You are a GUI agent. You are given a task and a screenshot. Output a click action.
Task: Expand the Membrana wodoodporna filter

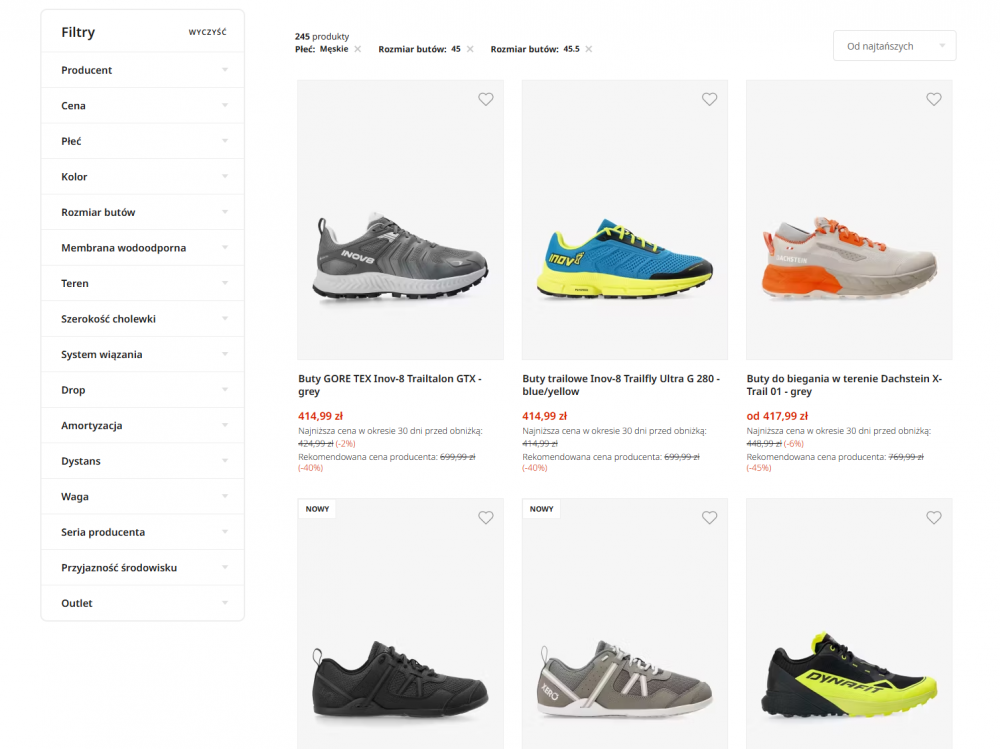(143, 248)
